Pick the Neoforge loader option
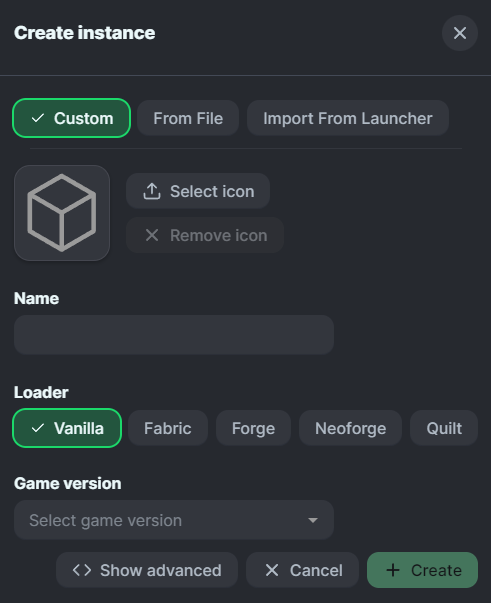 pos(350,428)
